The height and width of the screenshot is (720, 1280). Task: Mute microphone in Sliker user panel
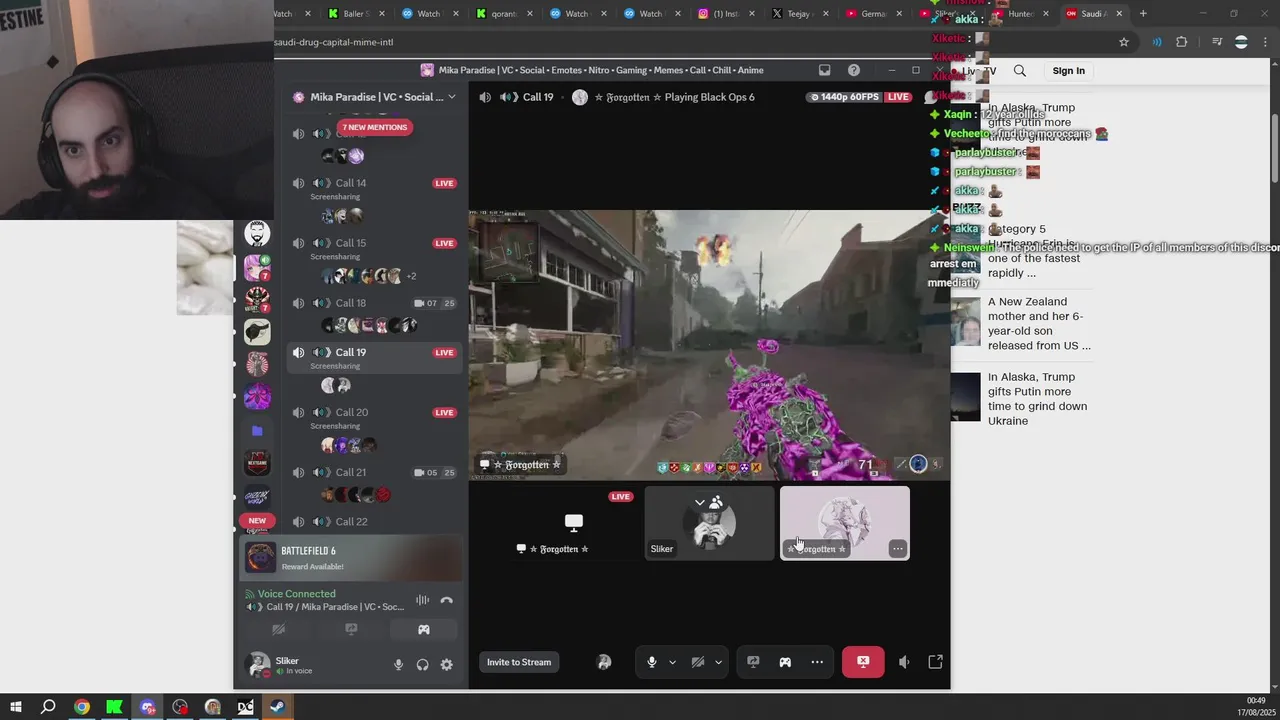398,665
